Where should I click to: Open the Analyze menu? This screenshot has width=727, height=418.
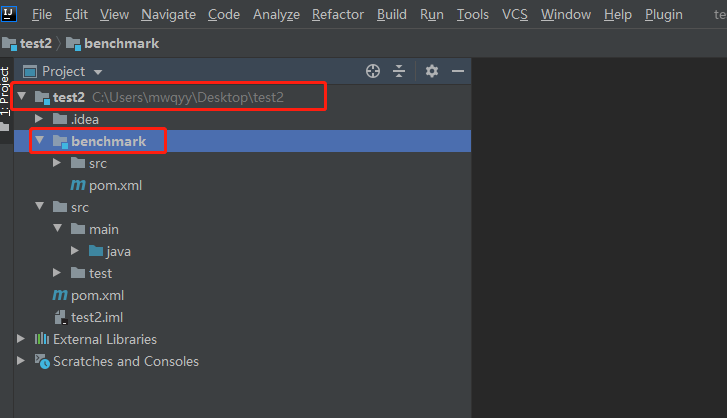click(276, 14)
